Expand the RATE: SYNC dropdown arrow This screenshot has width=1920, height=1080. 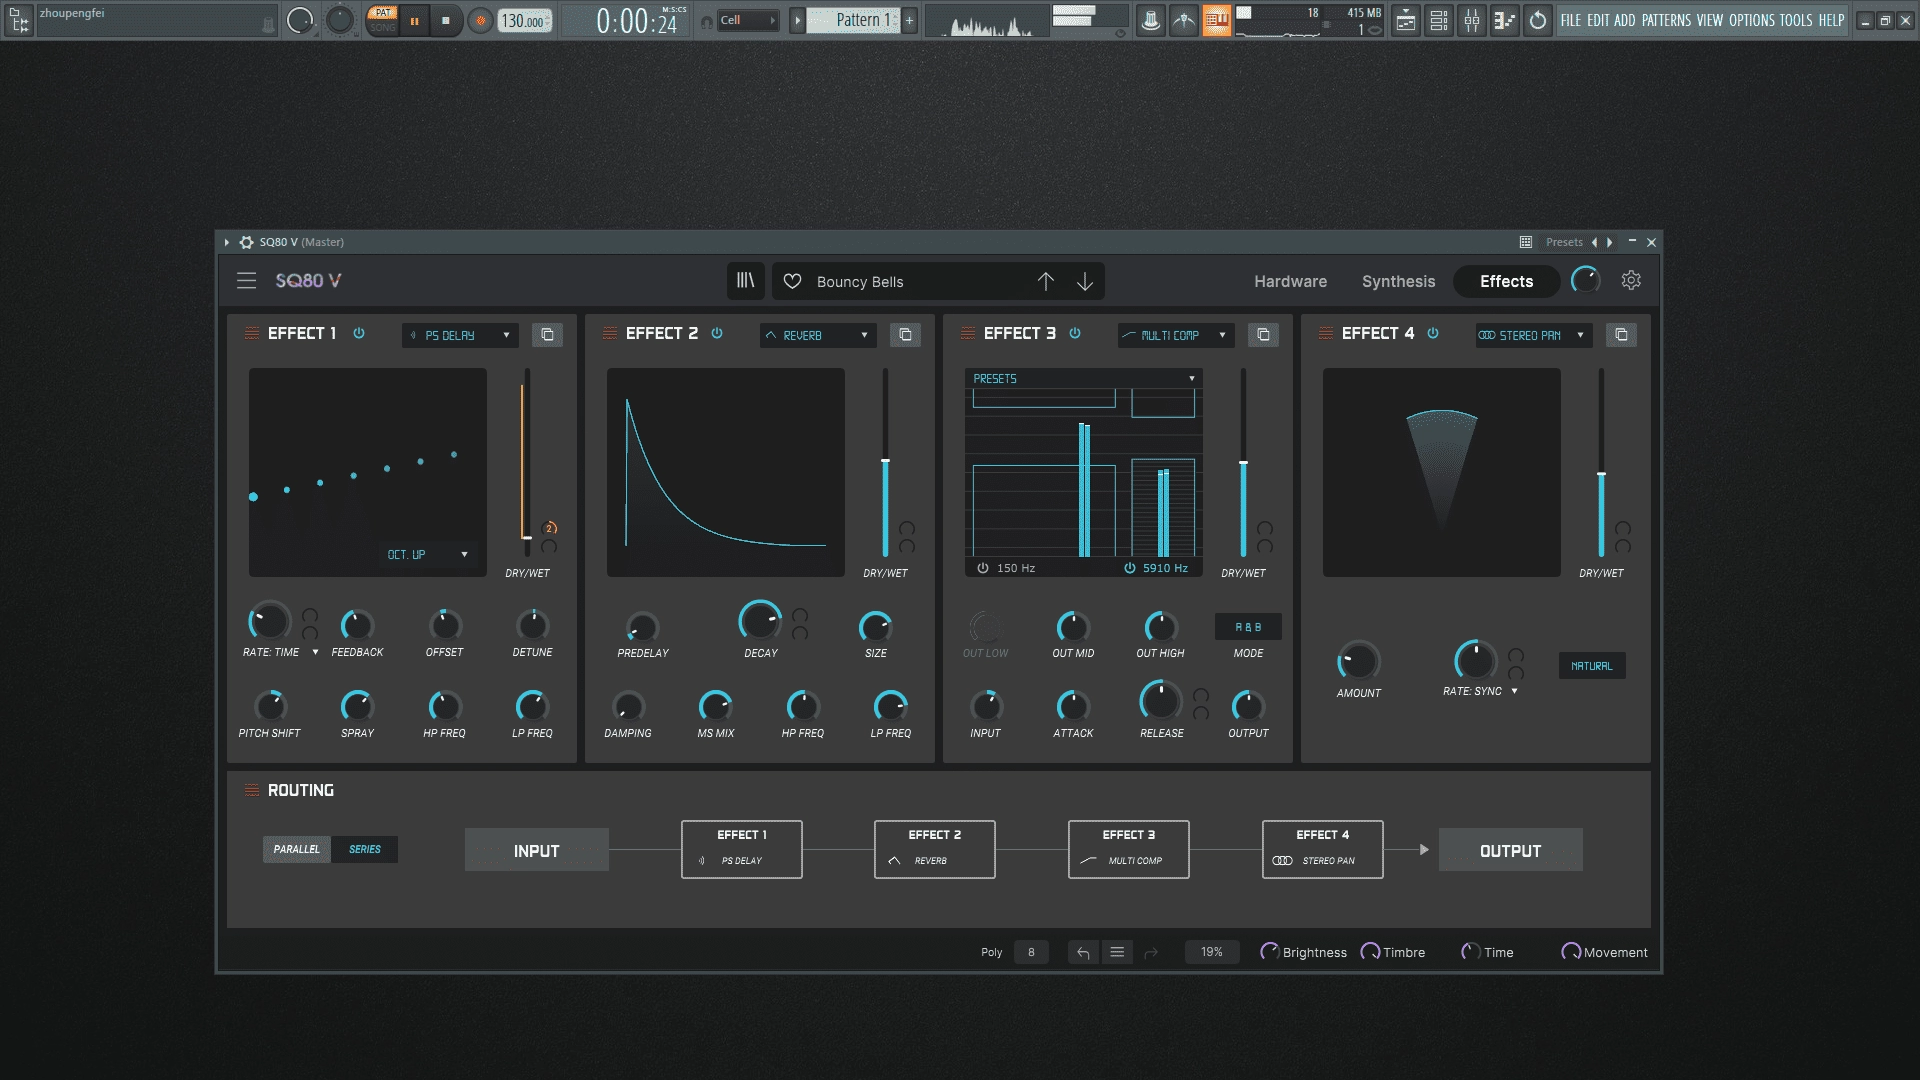(x=1514, y=691)
